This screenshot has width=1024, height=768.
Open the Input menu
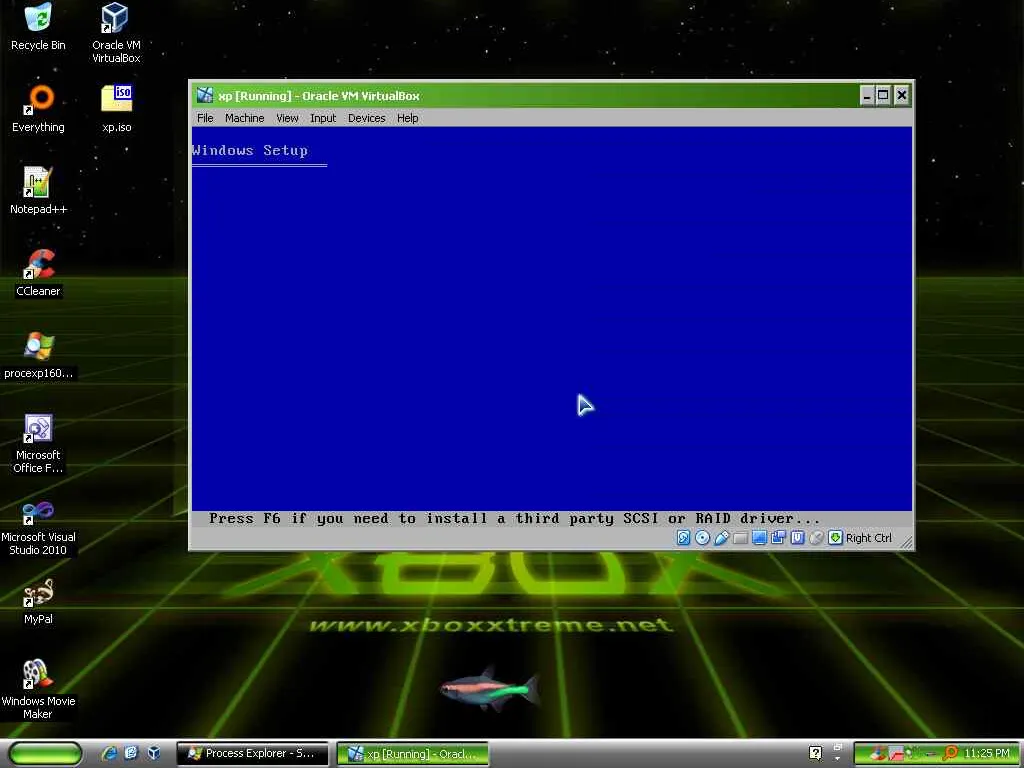coord(323,118)
